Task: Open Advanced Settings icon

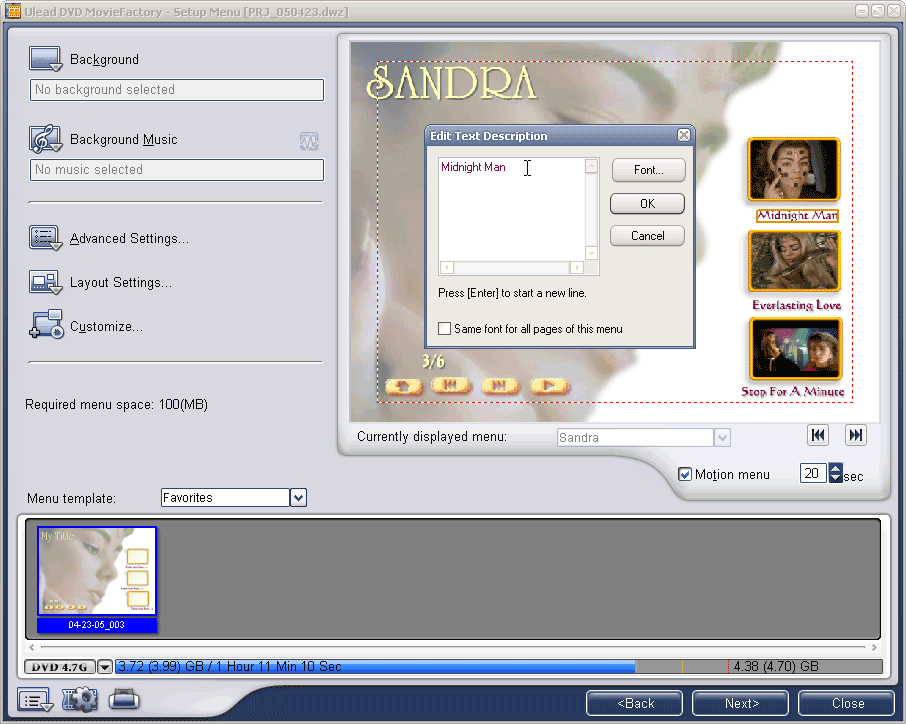Action: [x=45, y=238]
